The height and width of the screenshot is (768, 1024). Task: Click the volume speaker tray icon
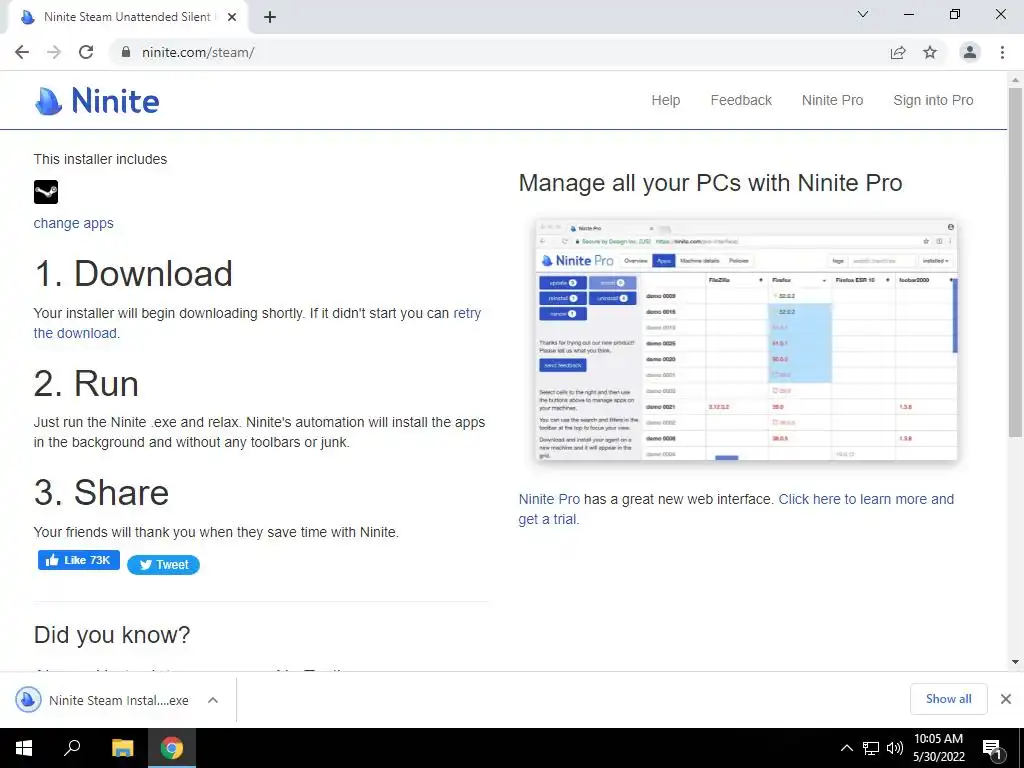click(895, 748)
